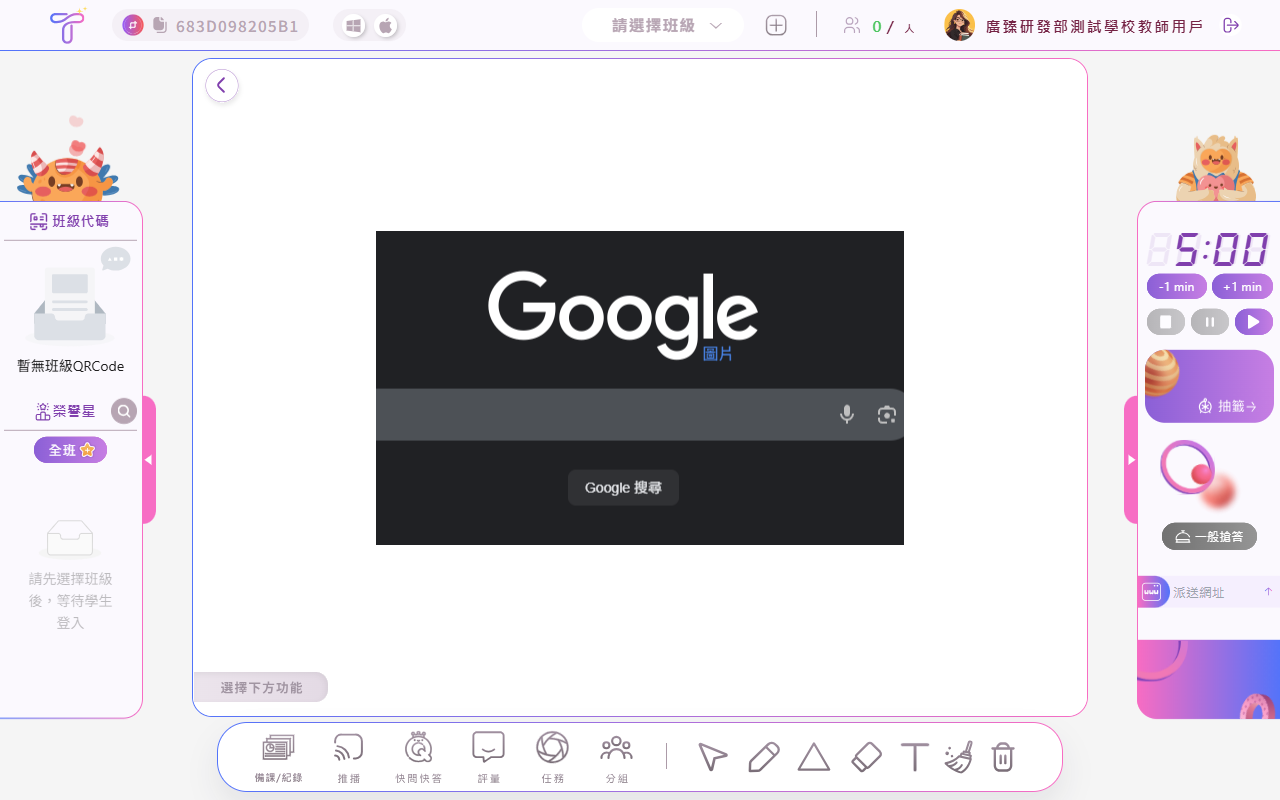Viewport: 1280px width, 800px height.
Task: Click the Google 搜尋 button in image
Action: pos(623,488)
